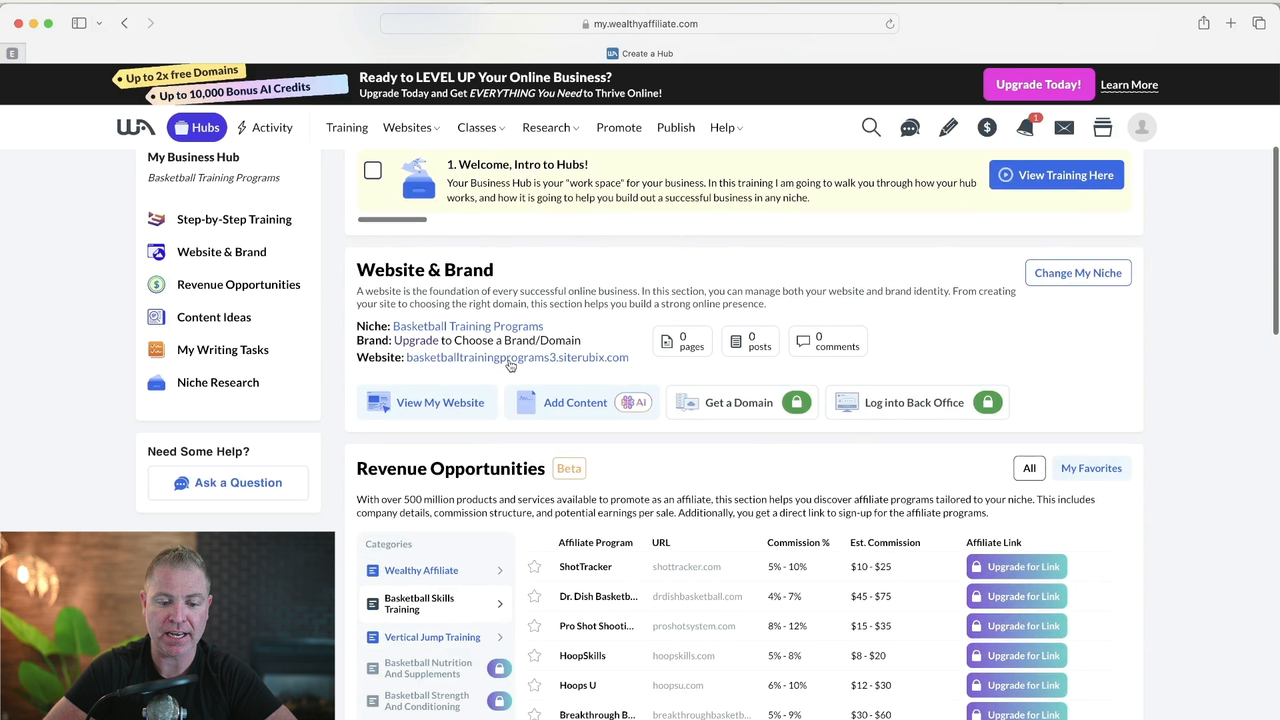This screenshot has width=1280, height=720.
Task: Open the Hubs tab
Action: tap(196, 127)
